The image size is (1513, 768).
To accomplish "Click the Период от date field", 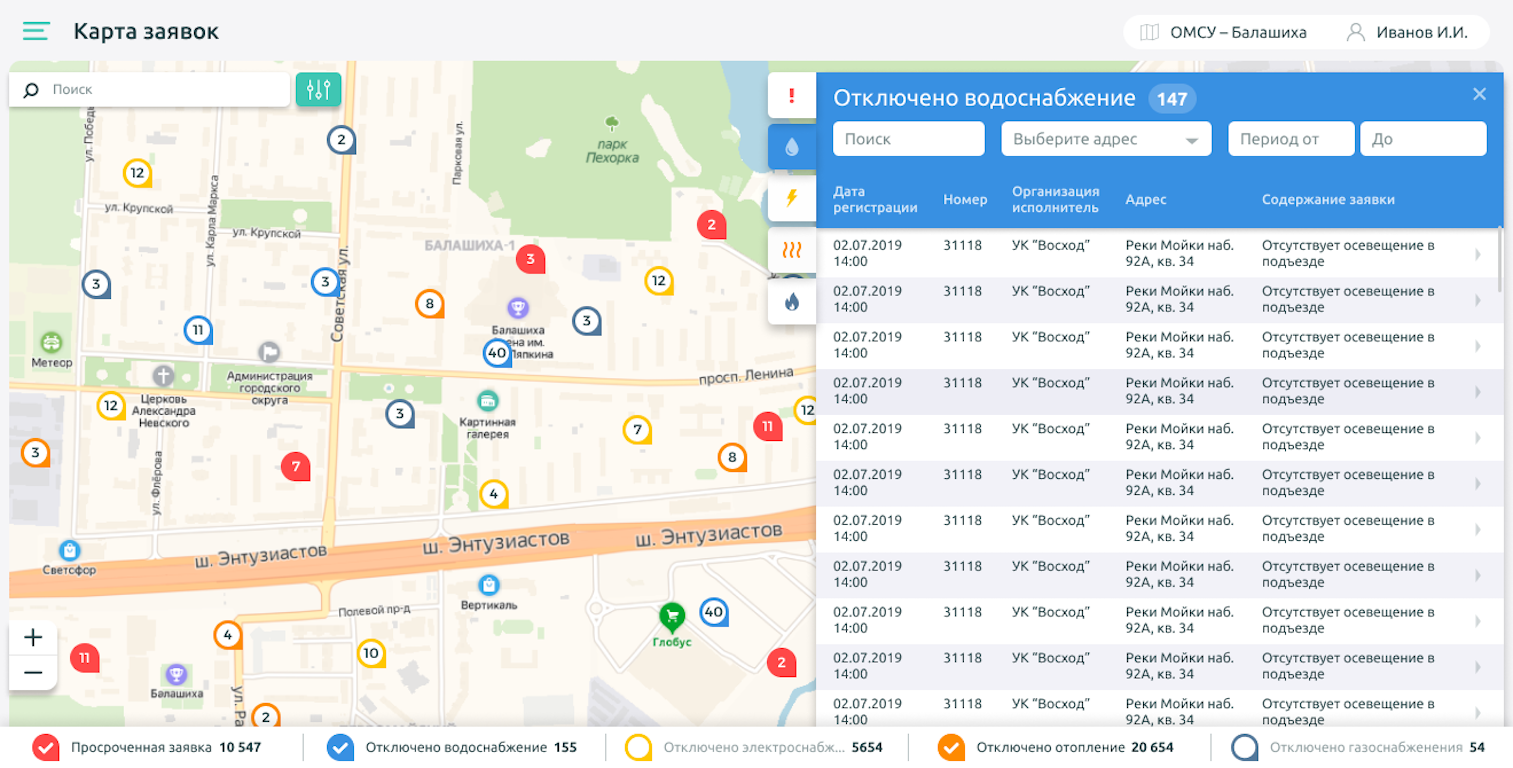I will pos(1291,139).
